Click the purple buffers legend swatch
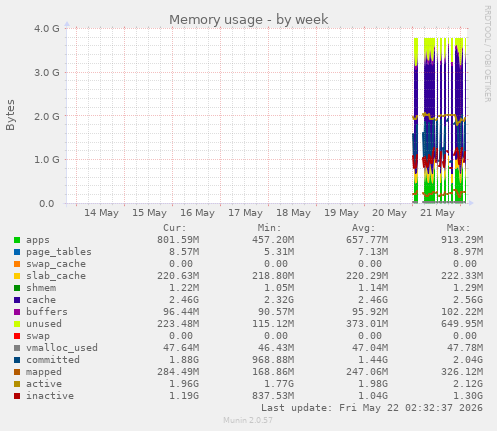 coord(17,312)
